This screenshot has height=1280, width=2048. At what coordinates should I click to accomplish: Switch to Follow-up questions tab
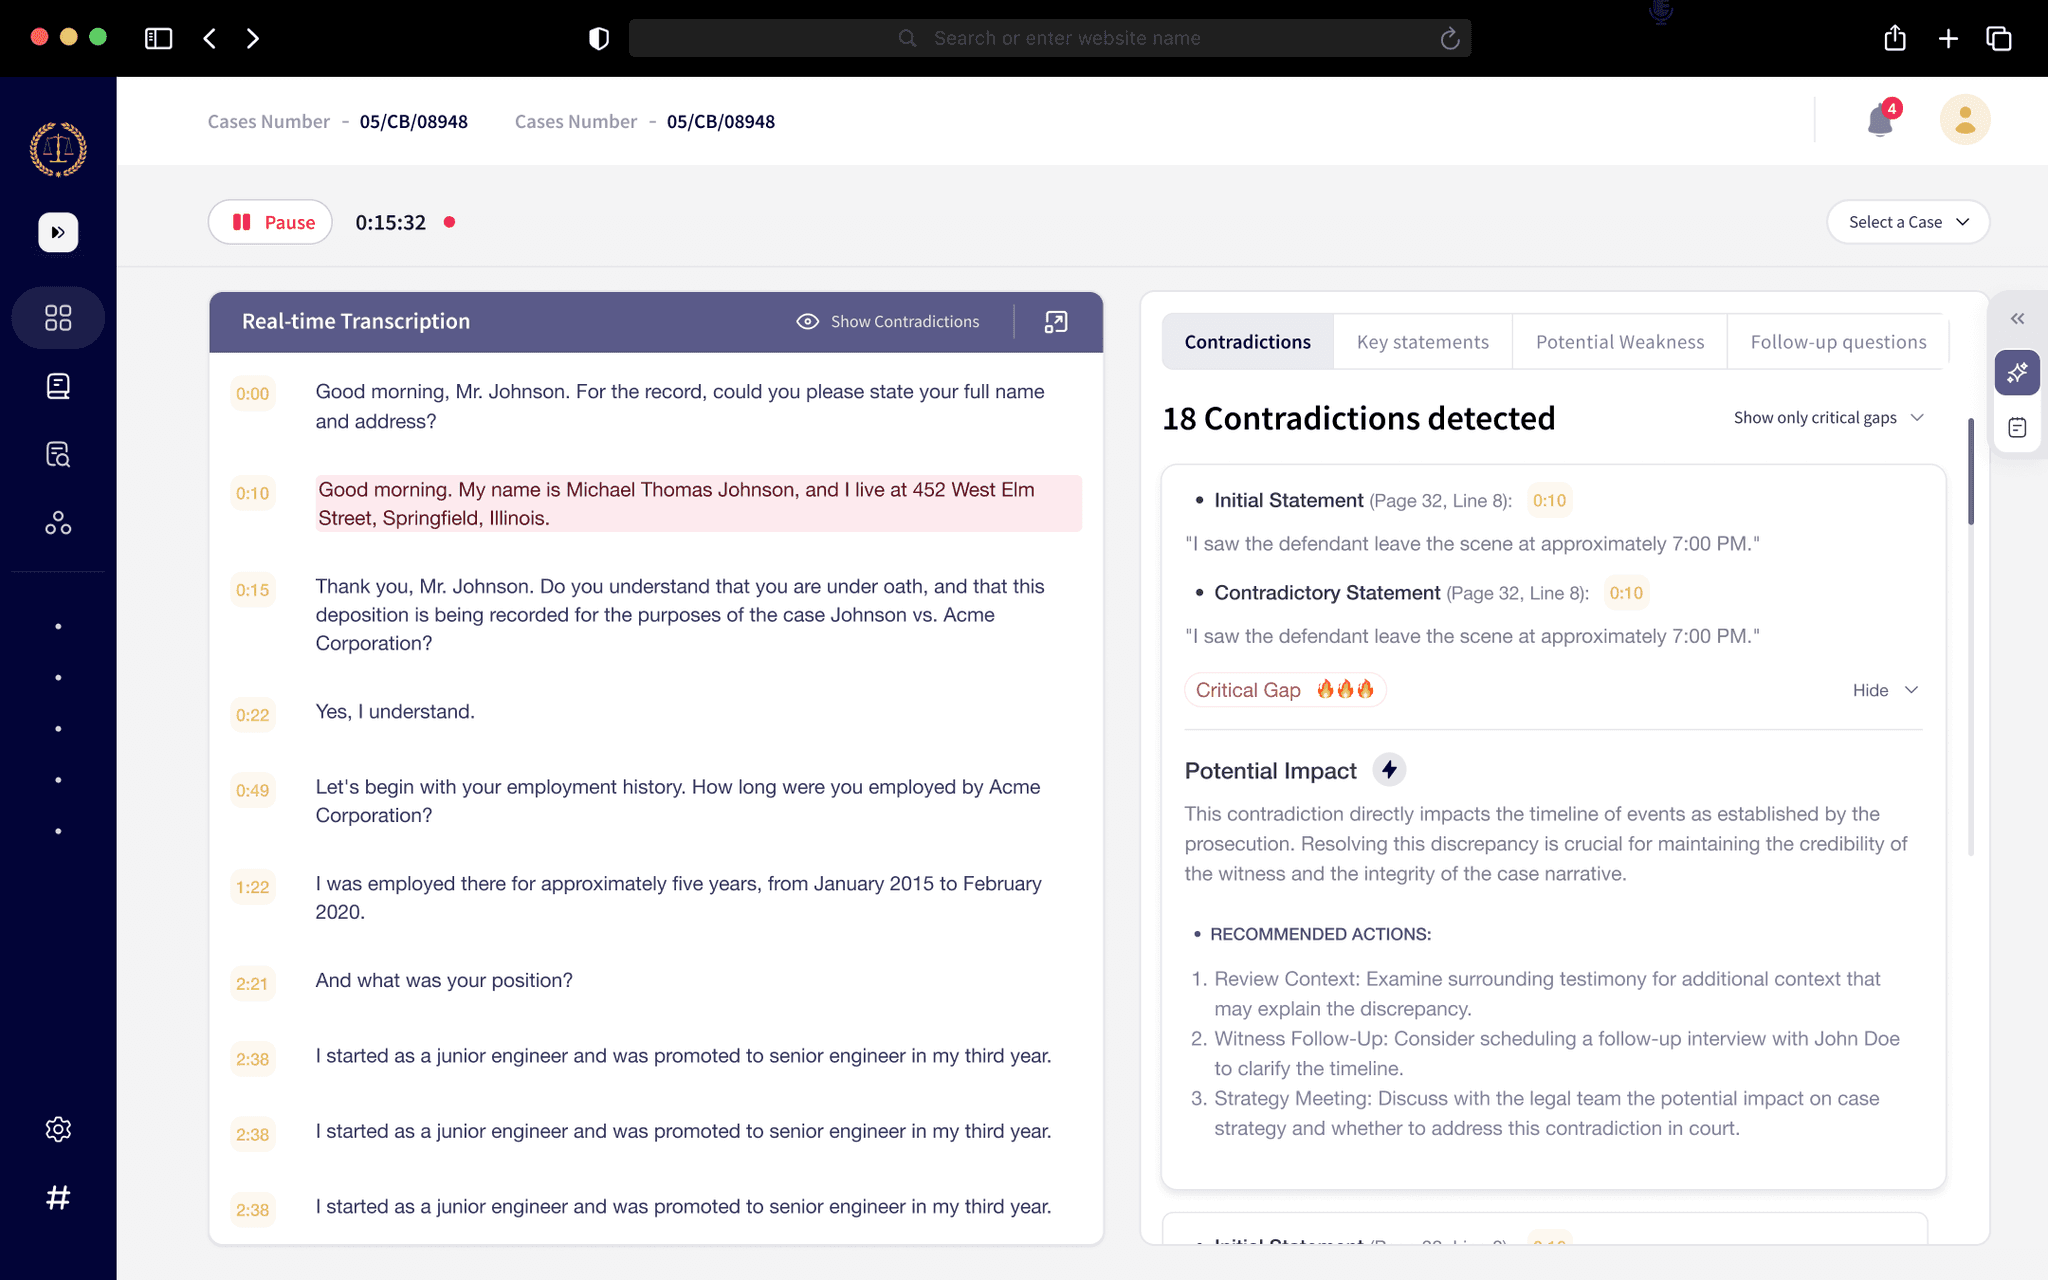pyautogui.click(x=1837, y=342)
